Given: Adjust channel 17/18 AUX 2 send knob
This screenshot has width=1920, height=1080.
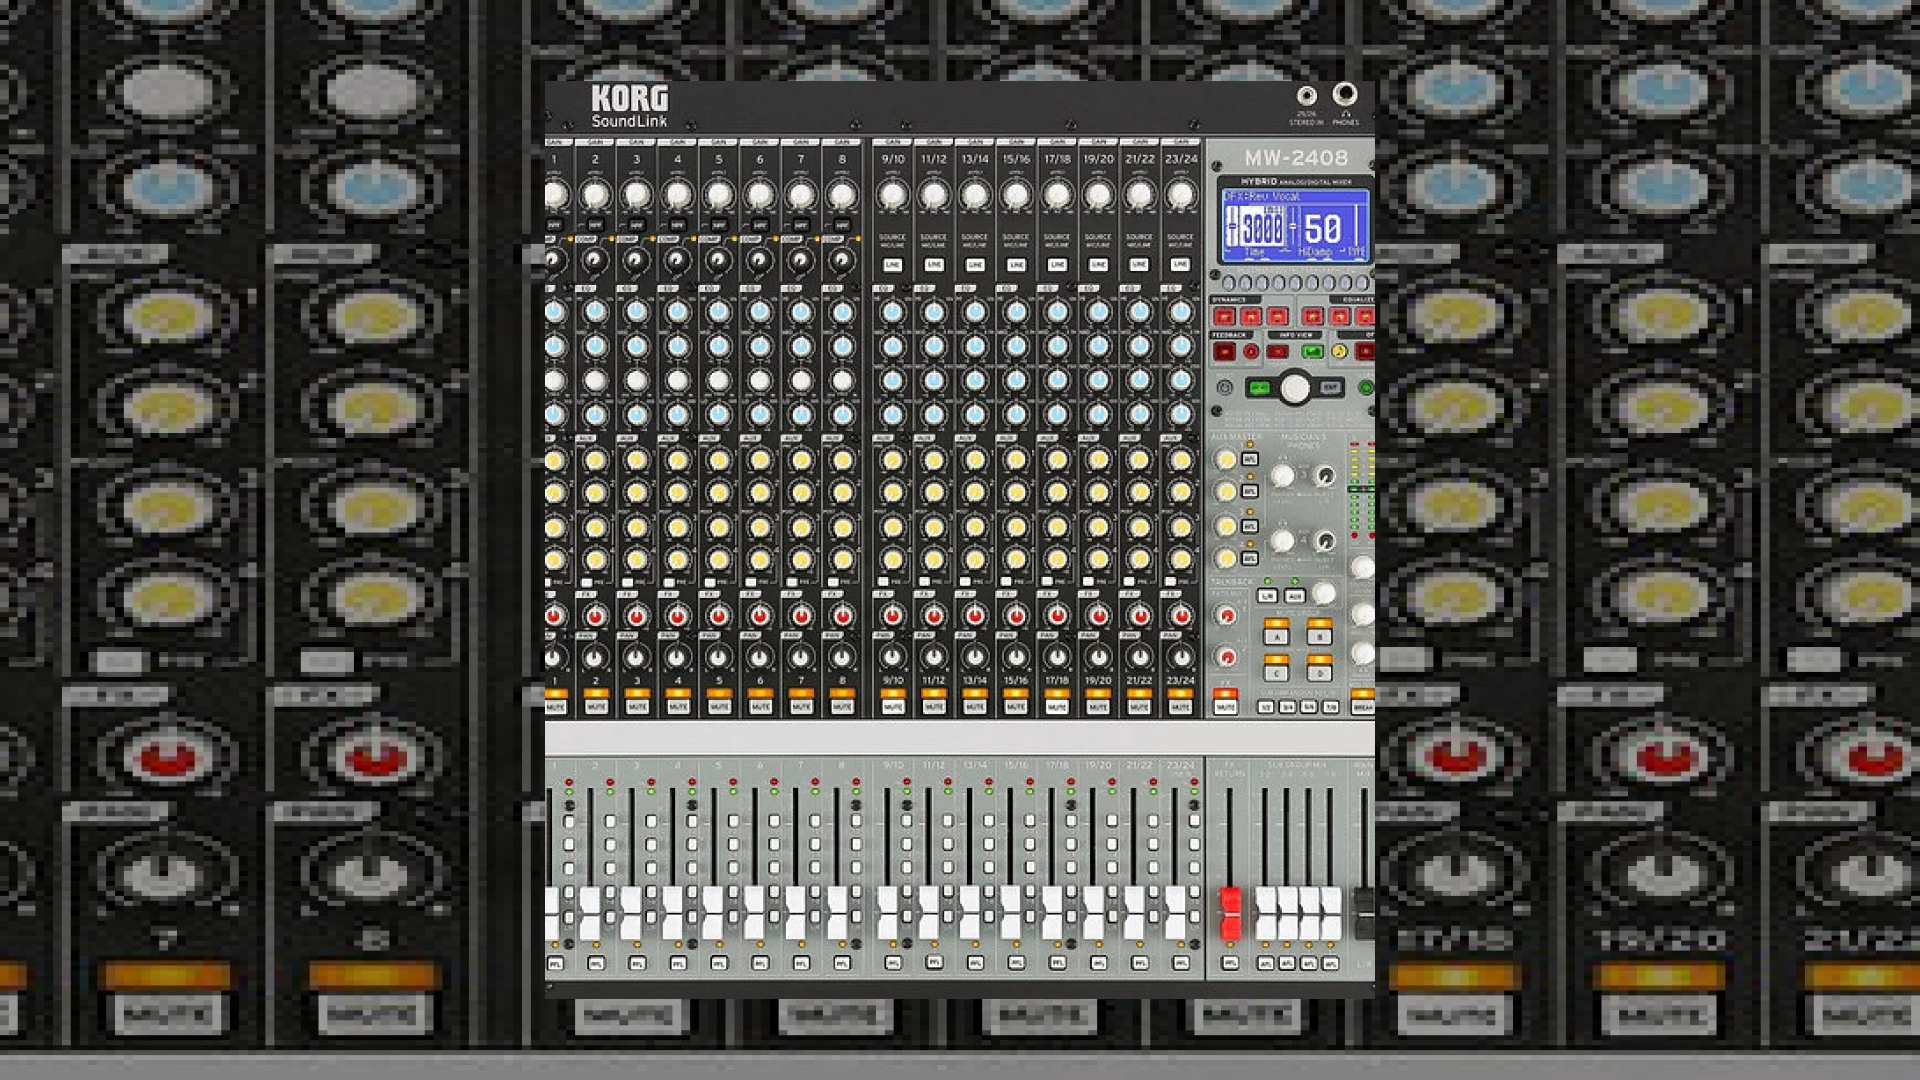Looking at the screenshot, I should (1057, 493).
